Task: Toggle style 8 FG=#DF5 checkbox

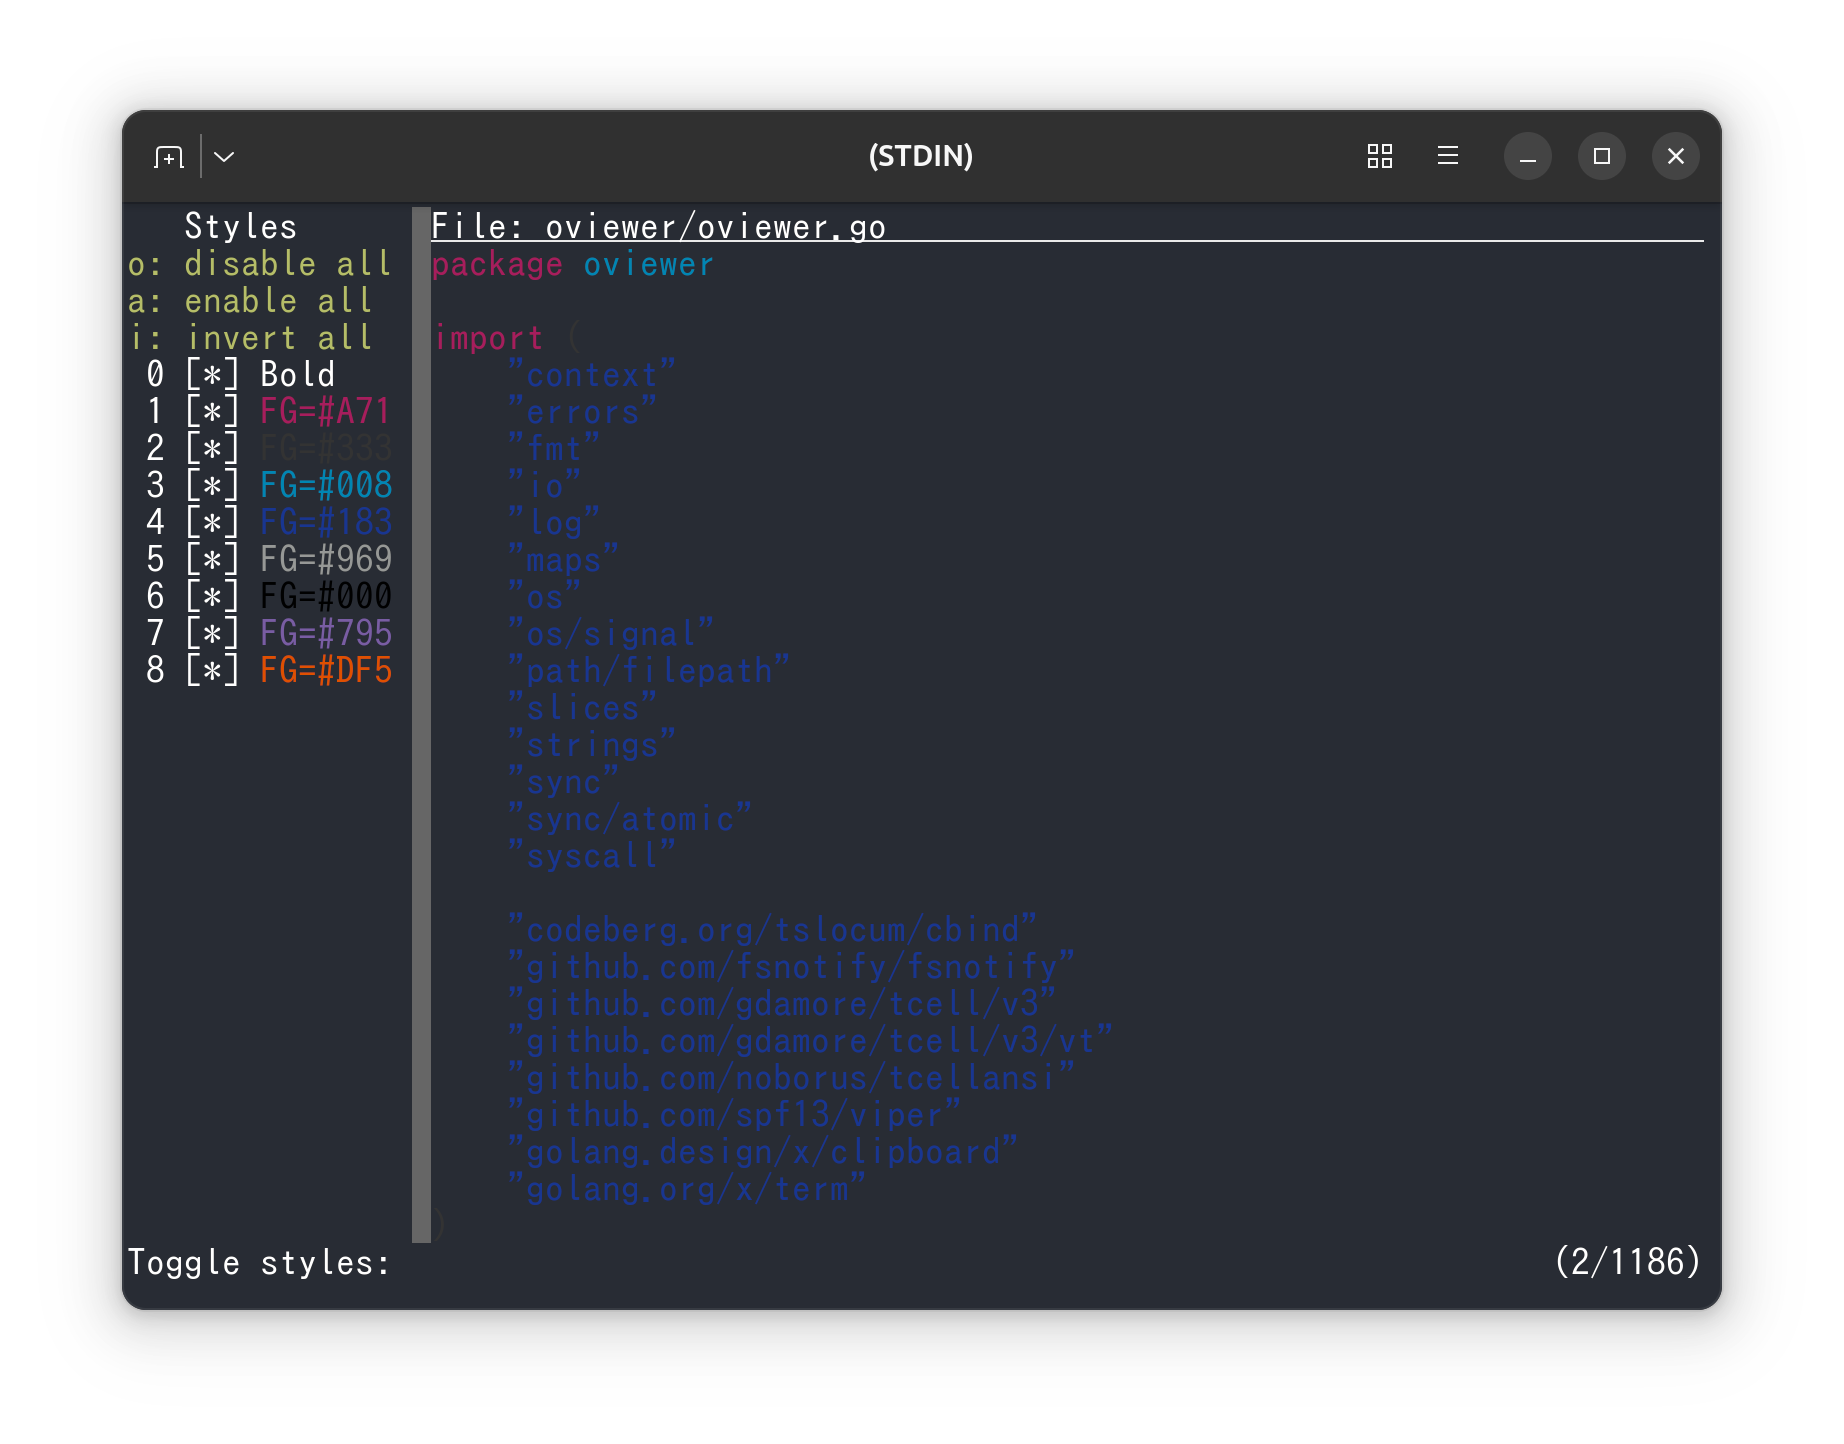Action: [212, 671]
